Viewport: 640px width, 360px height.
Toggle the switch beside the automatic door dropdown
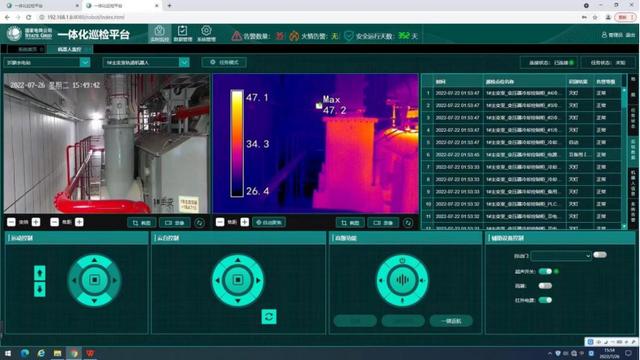coord(600,255)
